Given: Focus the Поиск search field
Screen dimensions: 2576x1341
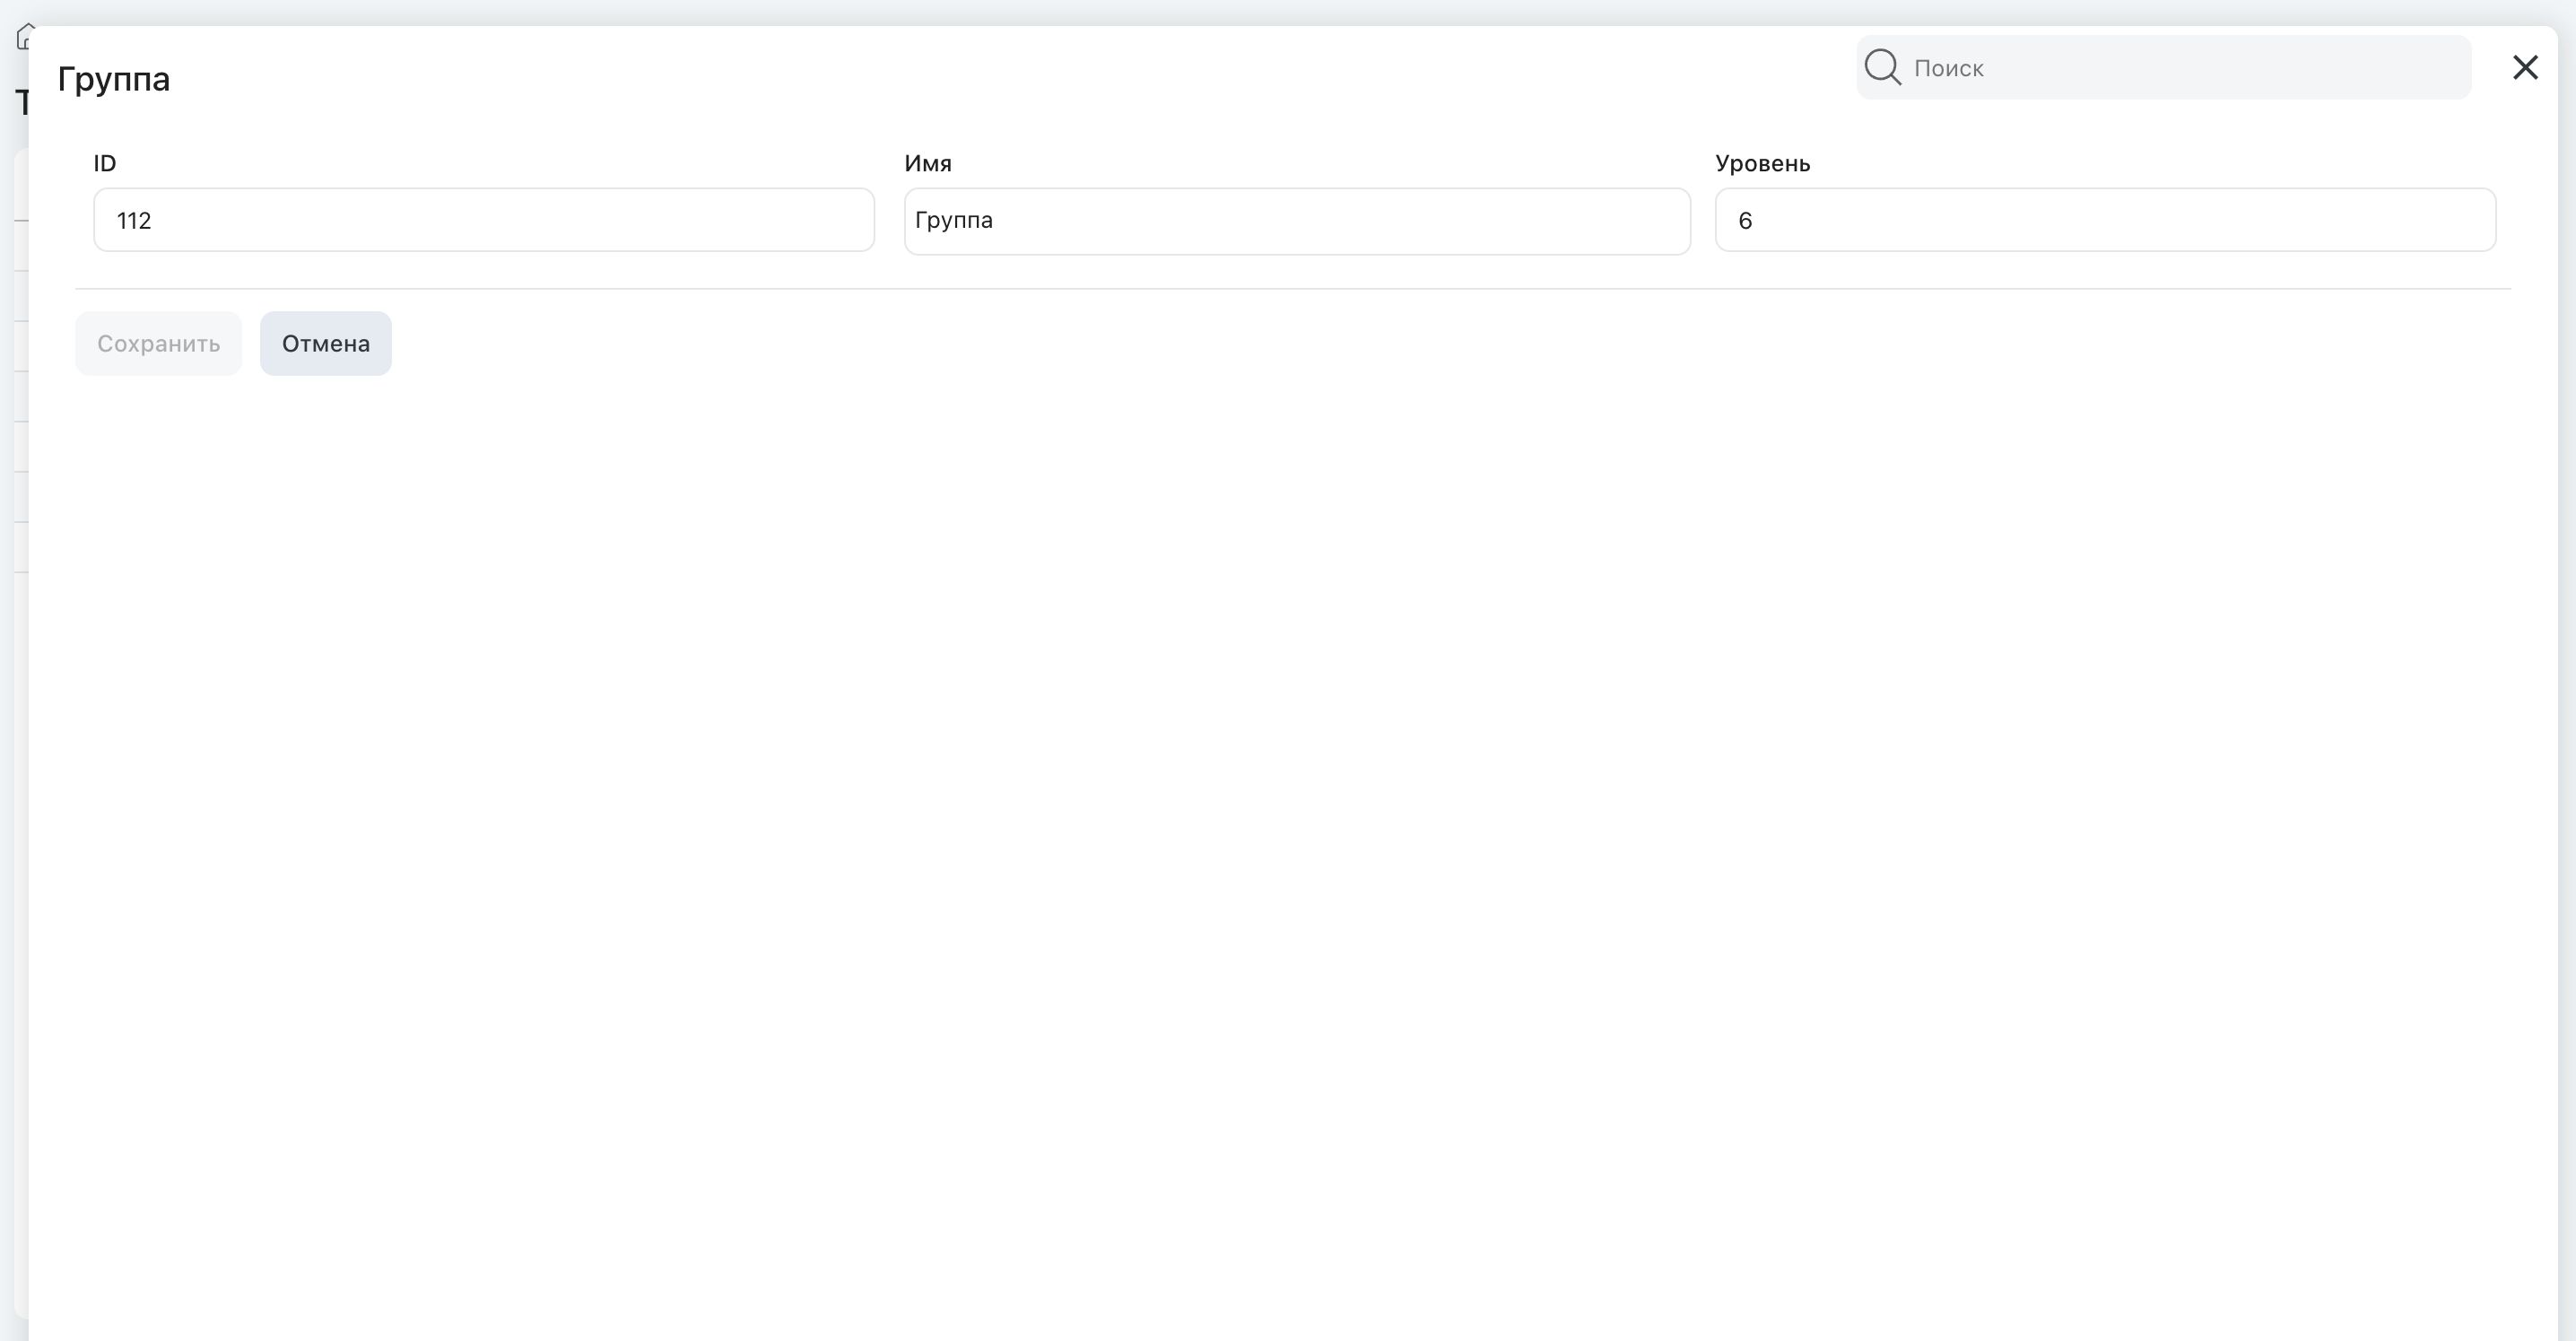Looking at the screenshot, I should click(2163, 67).
